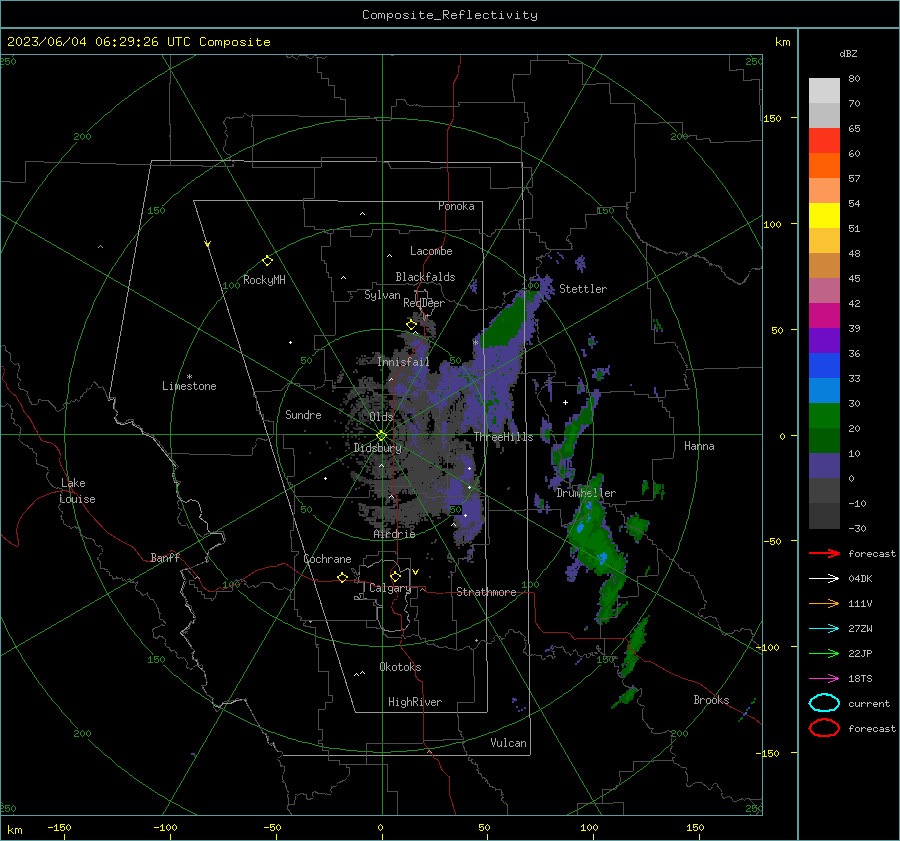Select the slate 0-10 dBZ swatch
Viewport: 900px width, 841px height.
click(x=824, y=466)
